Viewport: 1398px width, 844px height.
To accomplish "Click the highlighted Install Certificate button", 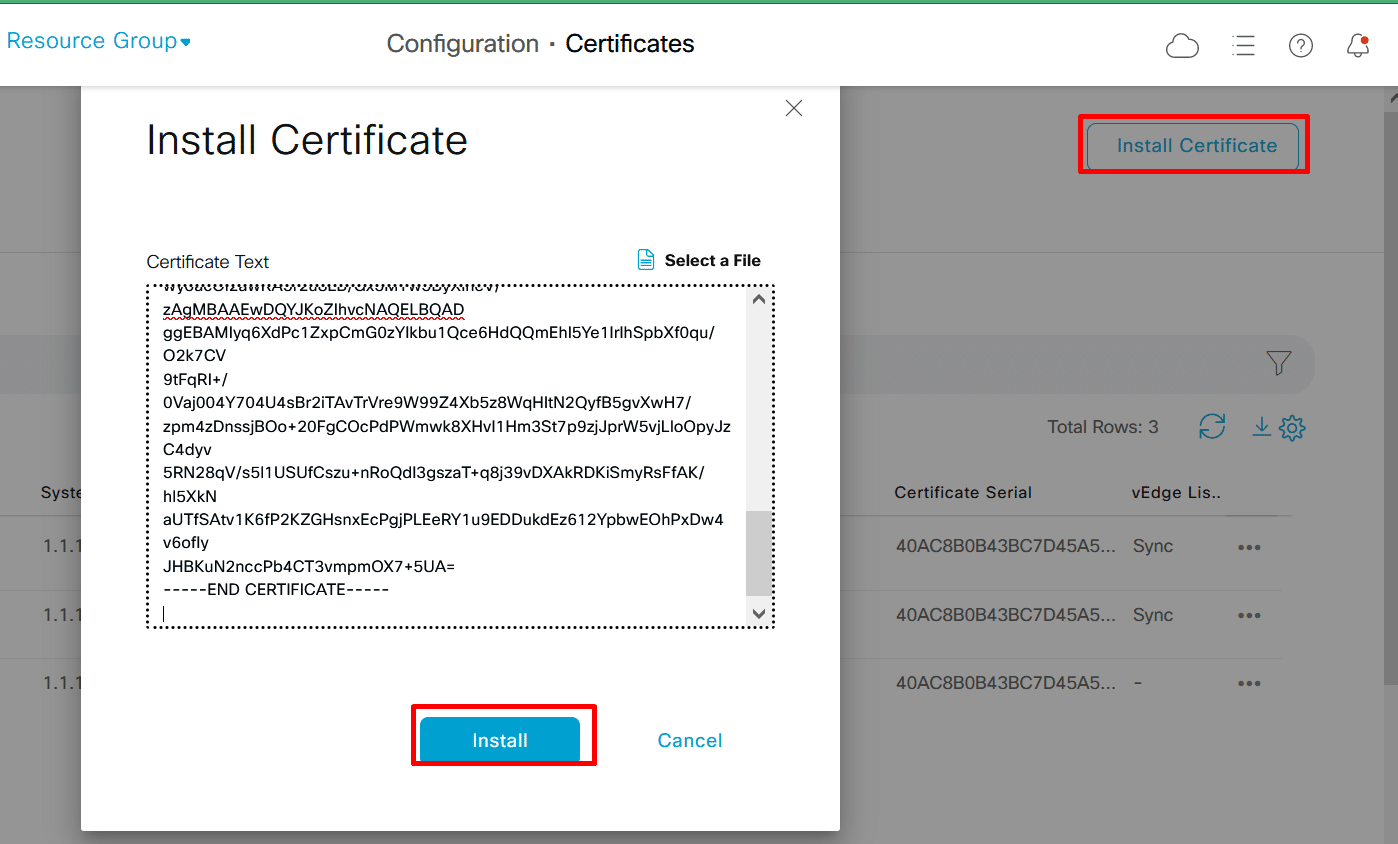I will pyautogui.click(x=1193, y=144).
